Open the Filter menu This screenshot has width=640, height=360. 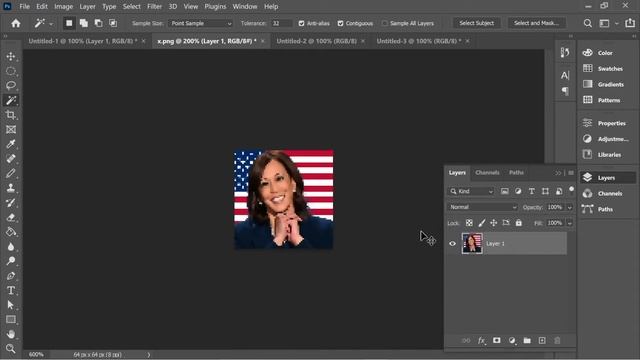154,7
